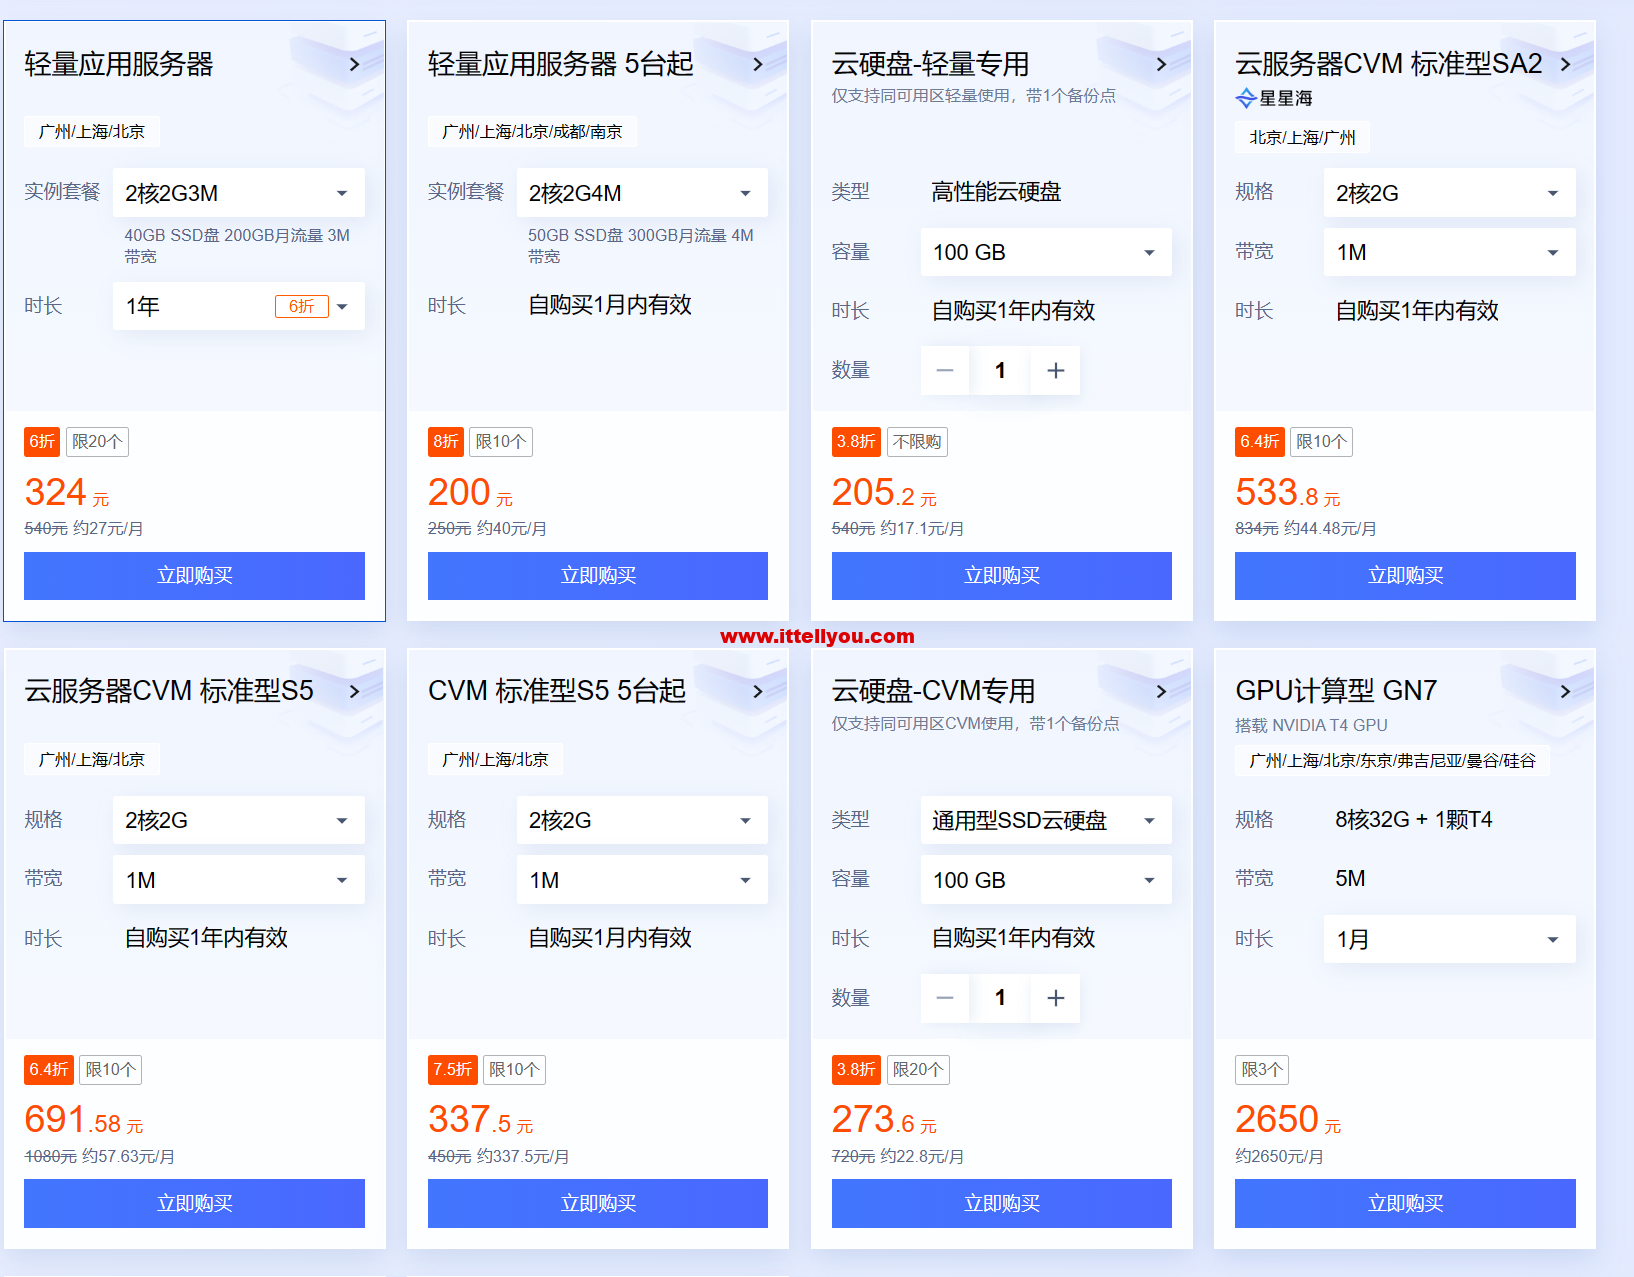Click the 不限购 tag
Viewport: 1634px width, 1277px height.
tap(917, 442)
